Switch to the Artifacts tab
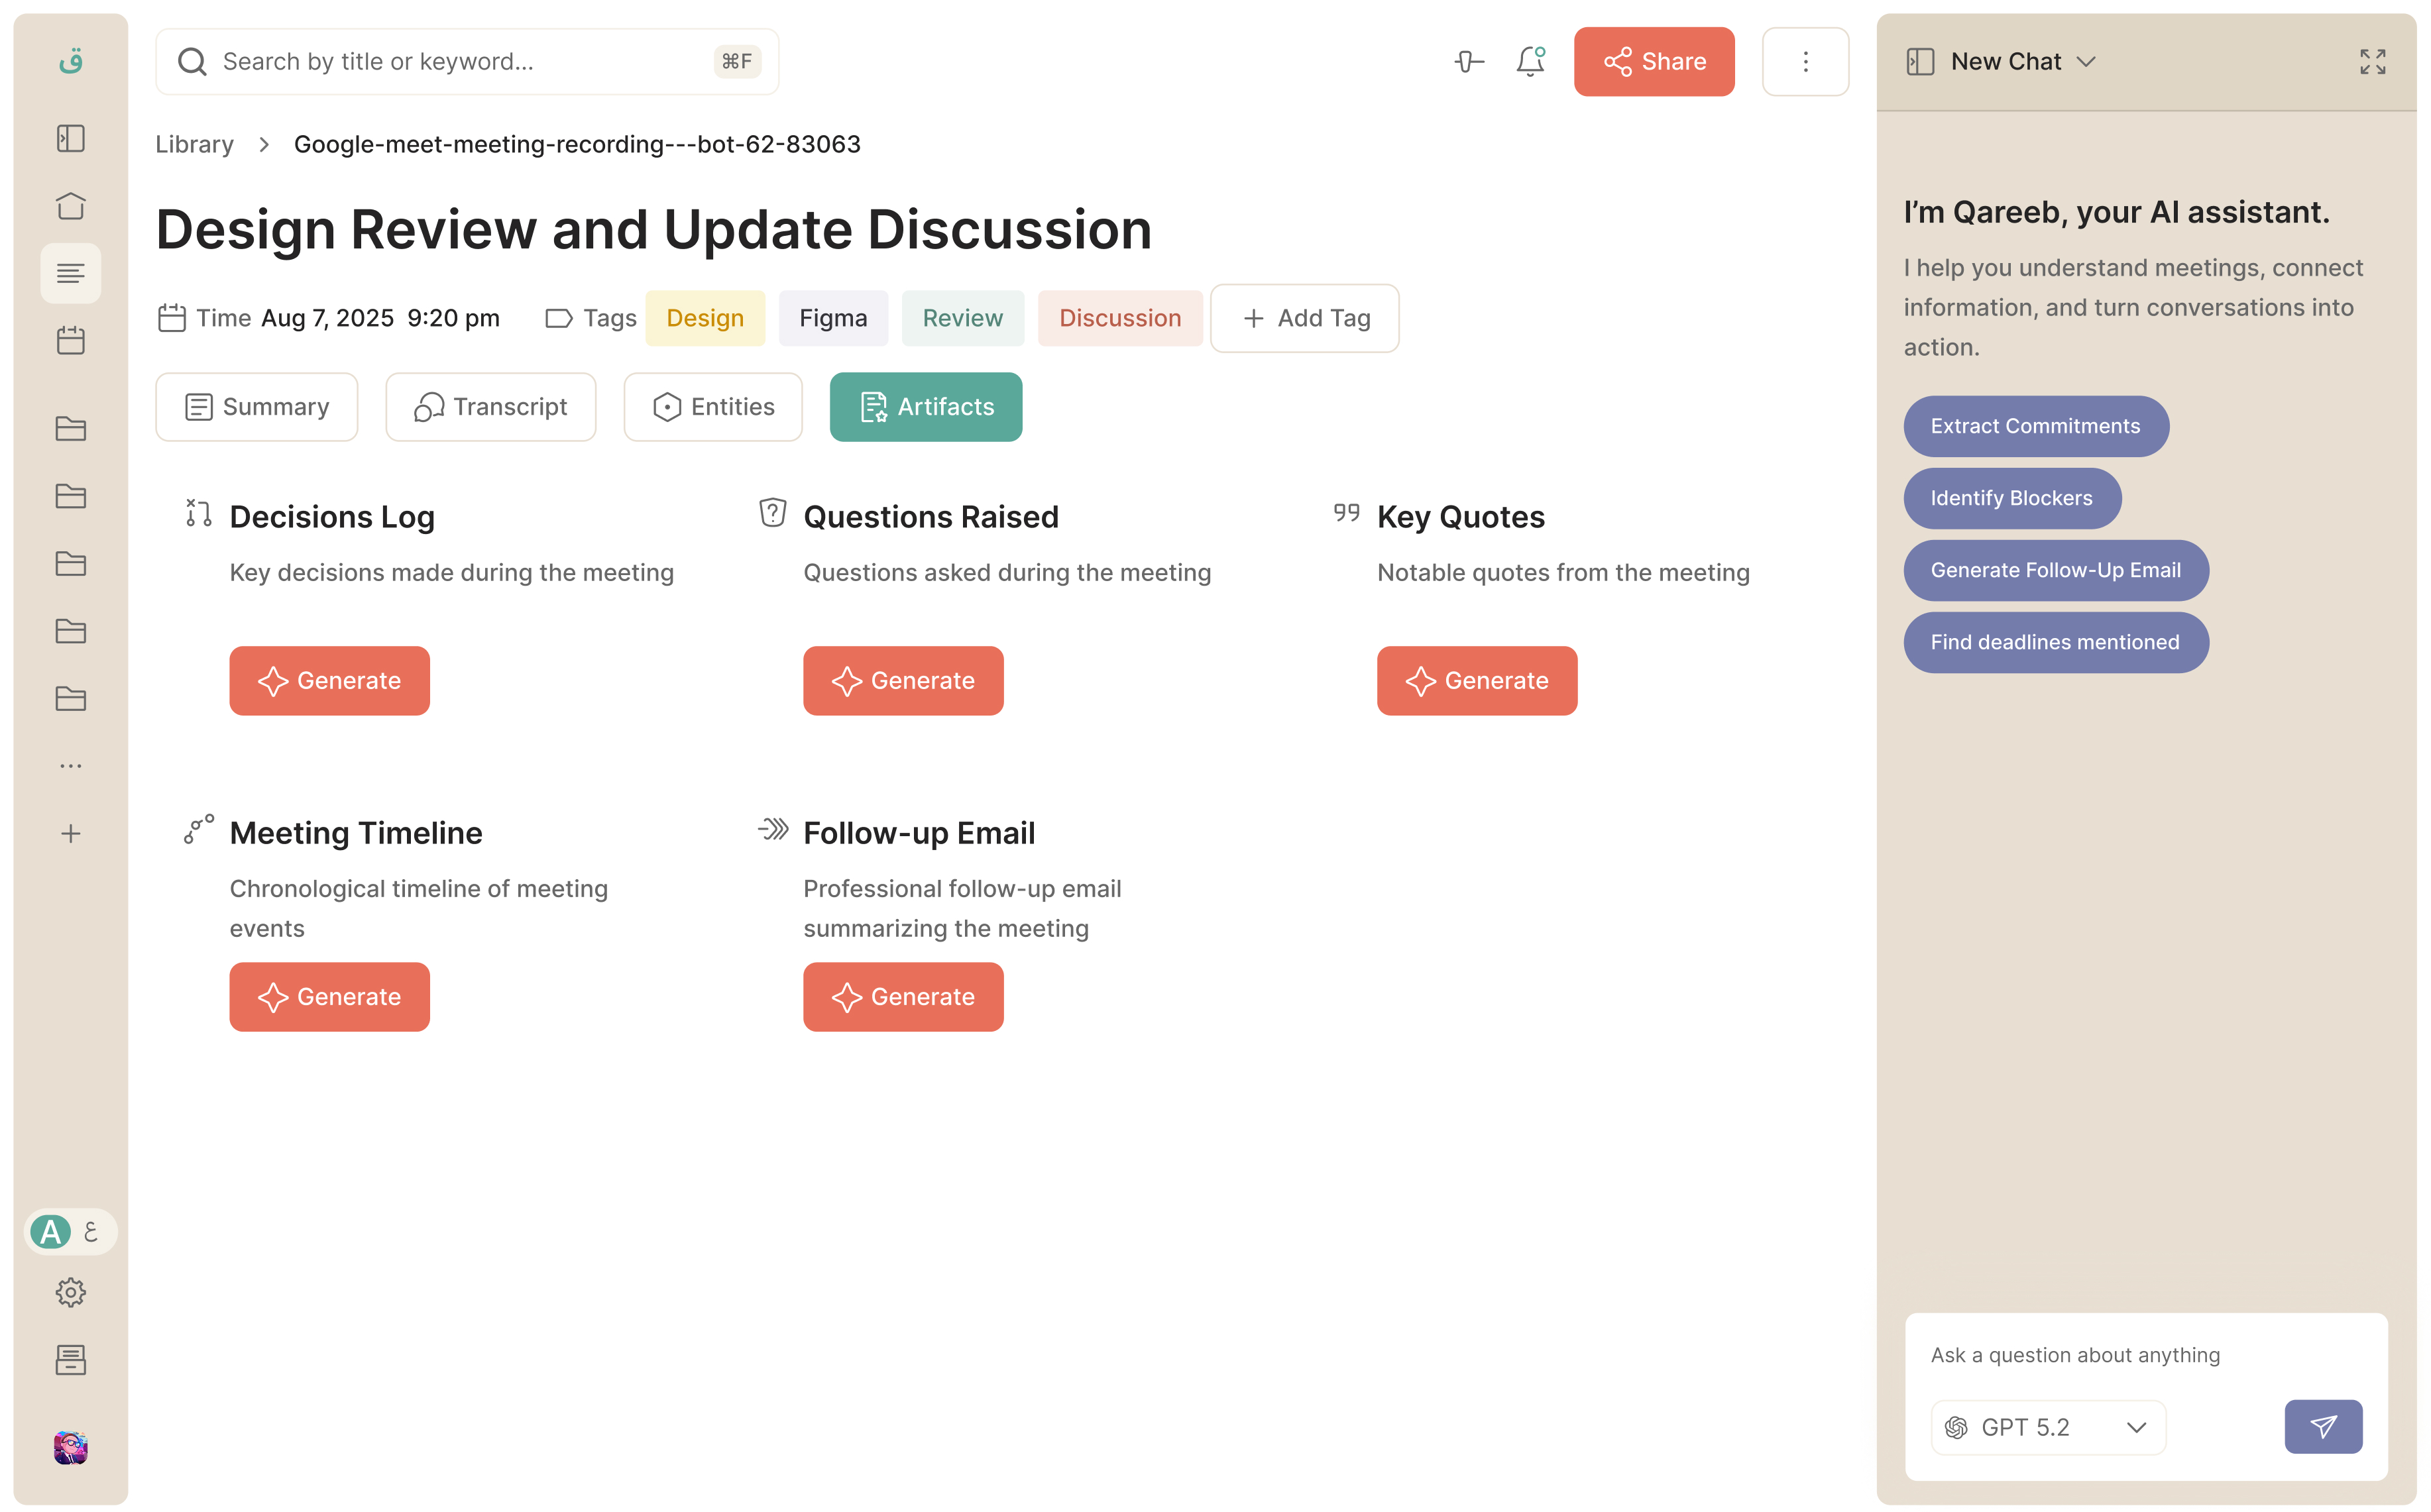This screenshot has height=1512, width=2431. point(926,407)
